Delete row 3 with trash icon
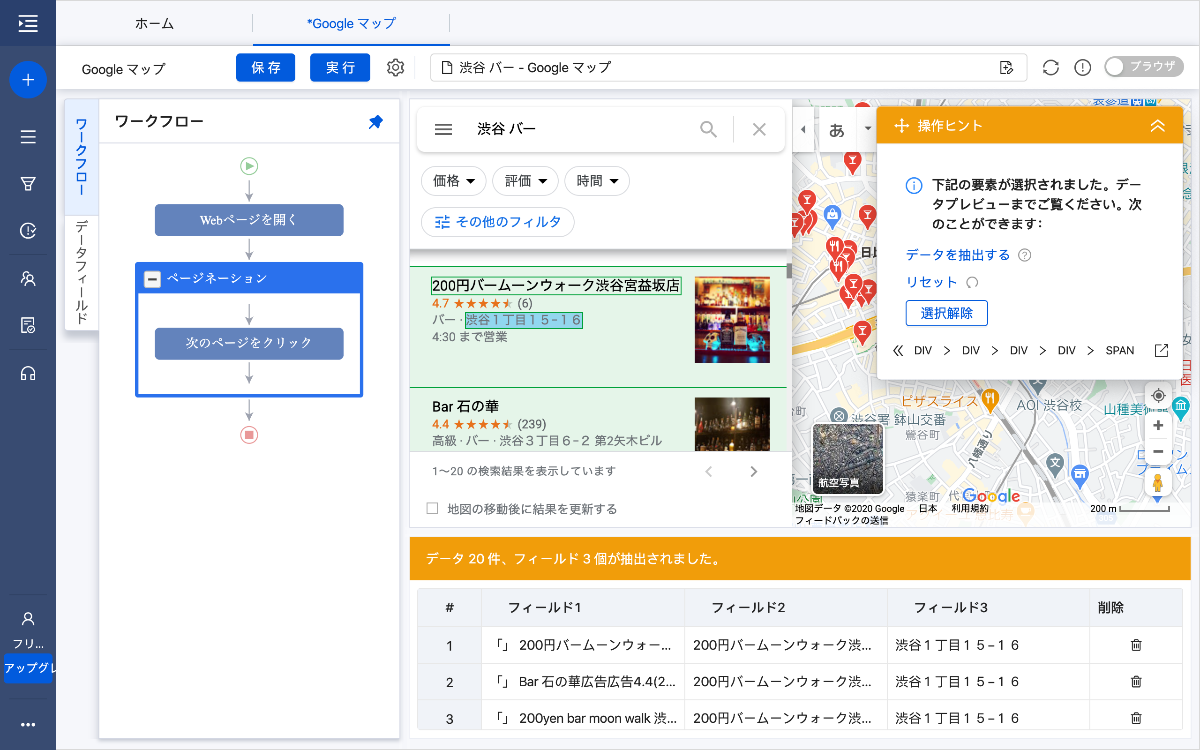1200x750 pixels. [x=1136, y=718]
